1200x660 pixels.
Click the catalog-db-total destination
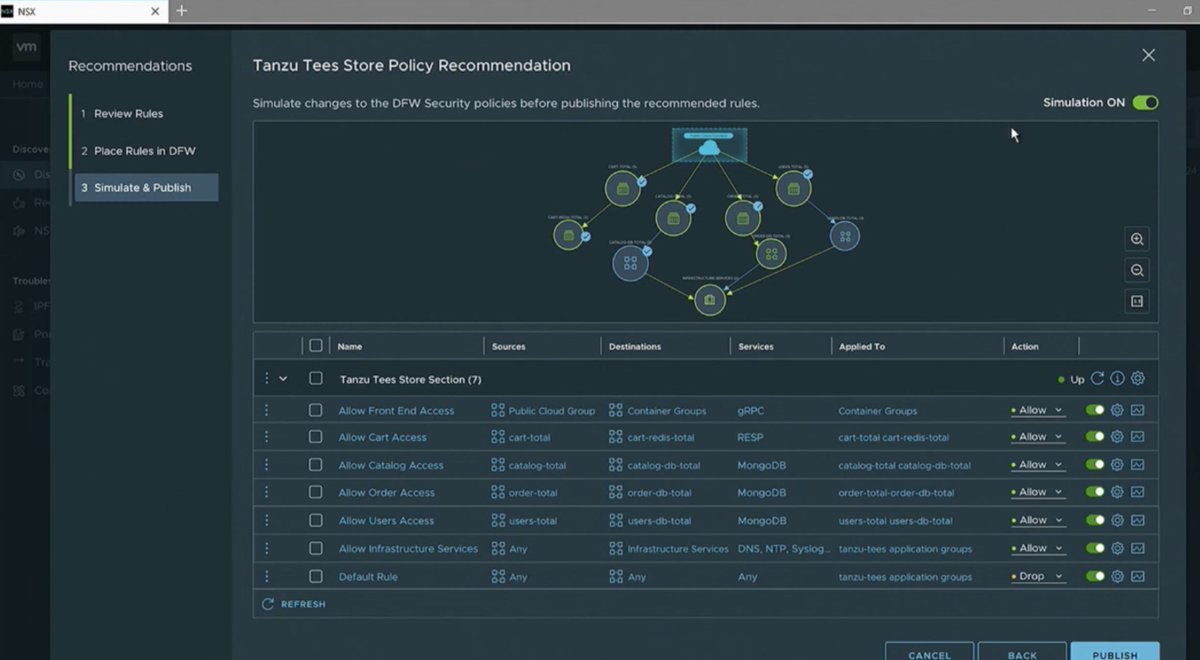[654, 465]
